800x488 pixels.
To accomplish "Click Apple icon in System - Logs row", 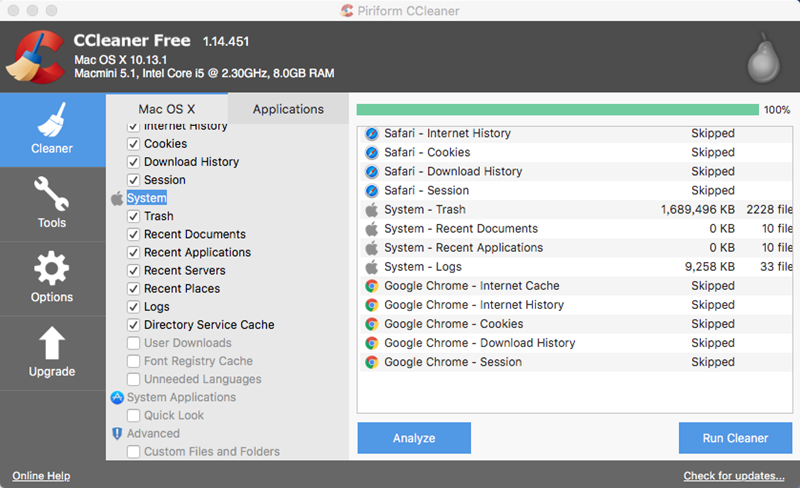I will tap(371, 266).
